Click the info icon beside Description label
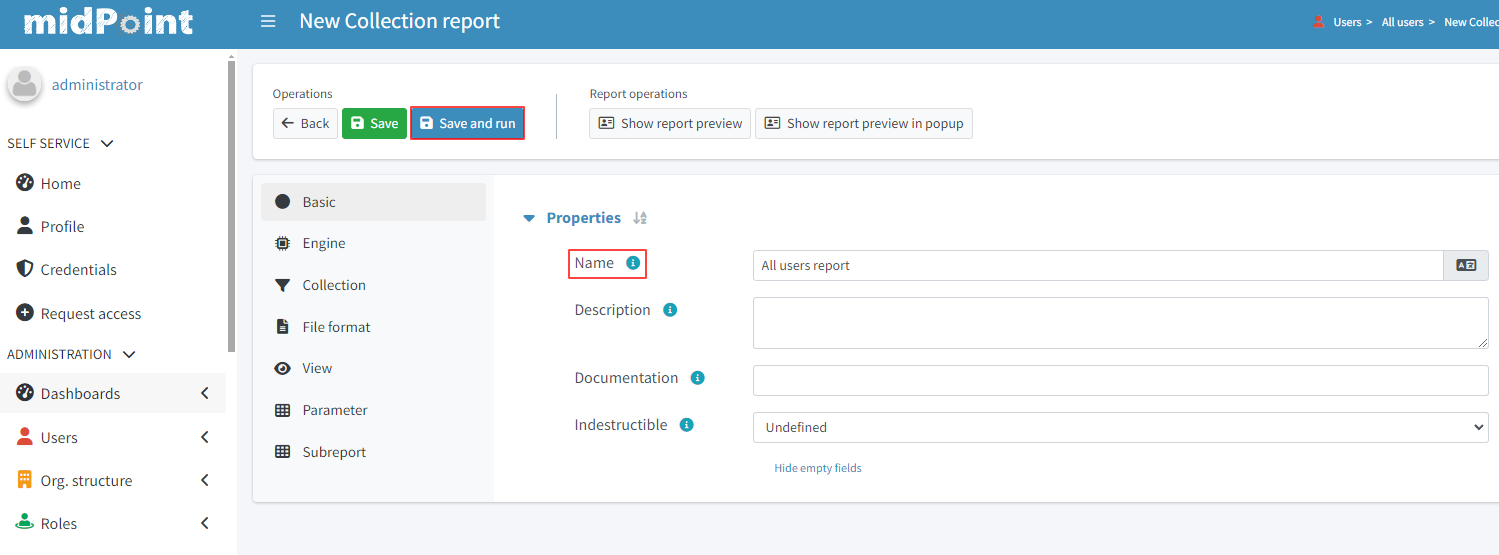Image resolution: width=1499 pixels, height=555 pixels. click(x=670, y=310)
